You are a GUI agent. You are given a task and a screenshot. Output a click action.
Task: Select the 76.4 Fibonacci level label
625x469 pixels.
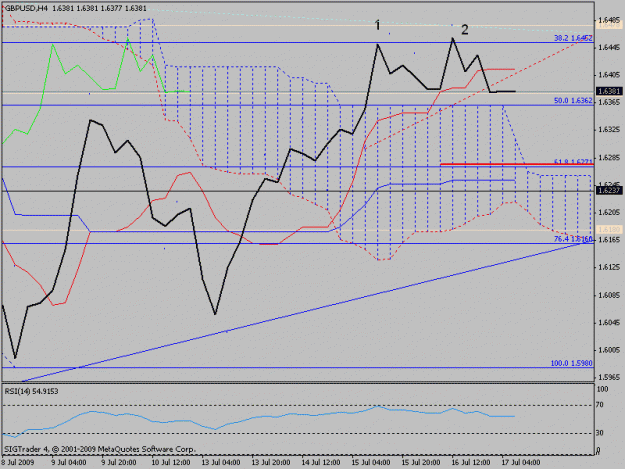573,239
